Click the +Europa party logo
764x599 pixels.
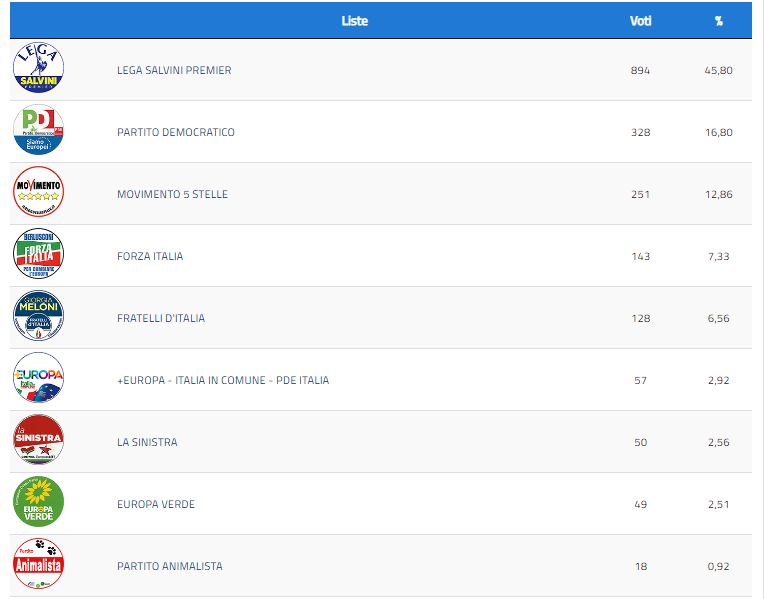coord(38,380)
